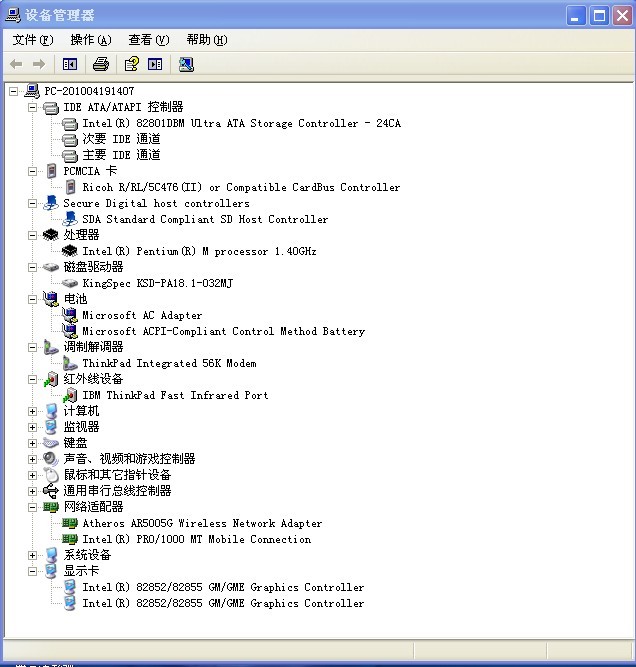The width and height of the screenshot is (636, 667).
Task: Select the 次要 IDE 通道 device
Action: pos(121,139)
